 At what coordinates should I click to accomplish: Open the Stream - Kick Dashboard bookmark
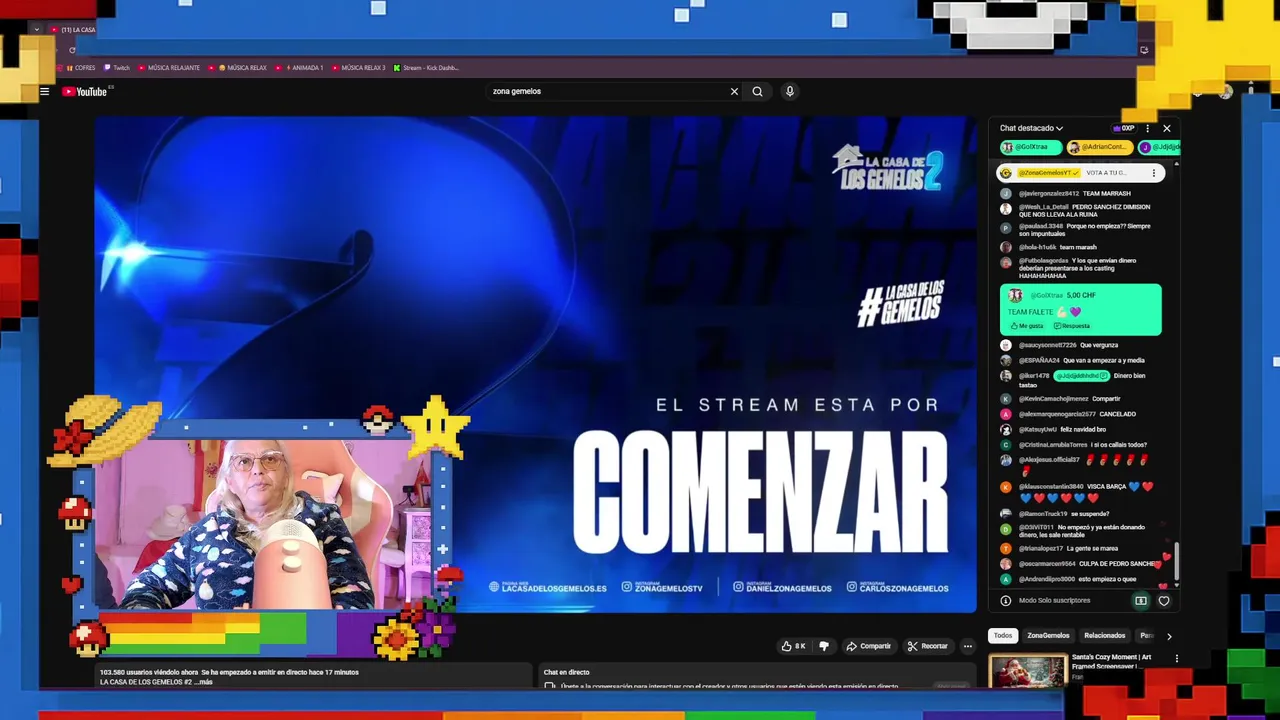point(426,68)
